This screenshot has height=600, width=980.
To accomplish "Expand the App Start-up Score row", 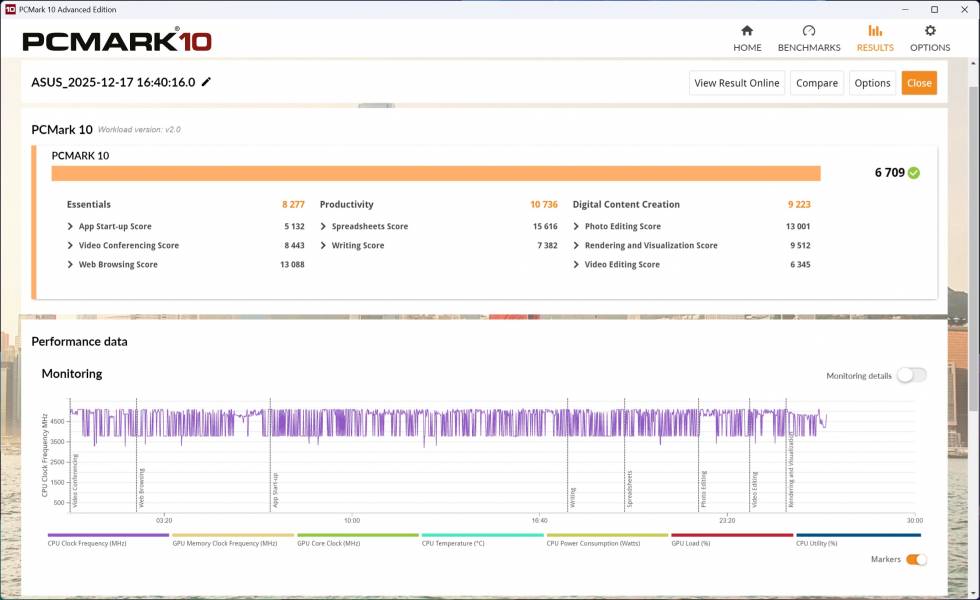I will point(70,226).
